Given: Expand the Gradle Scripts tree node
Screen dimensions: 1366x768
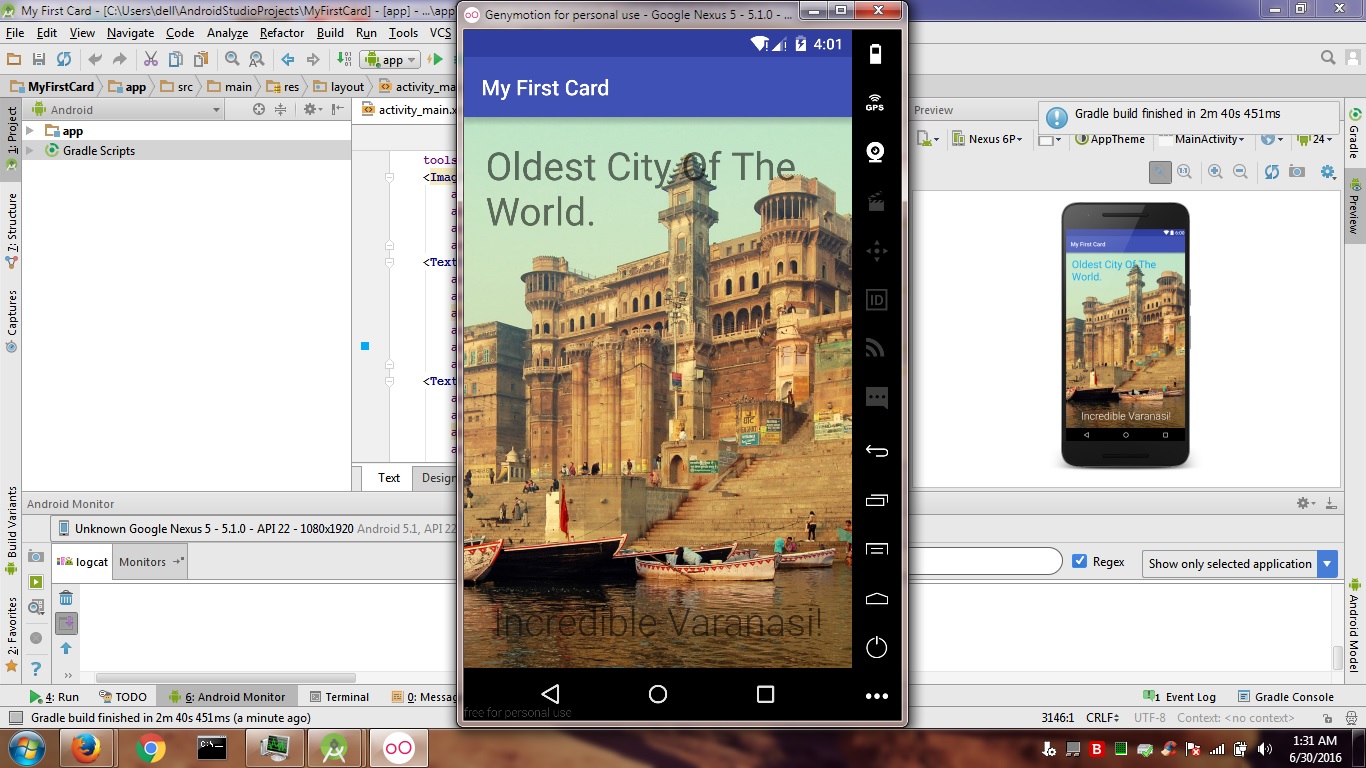Looking at the screenshot, I should [x=30, y=150].
